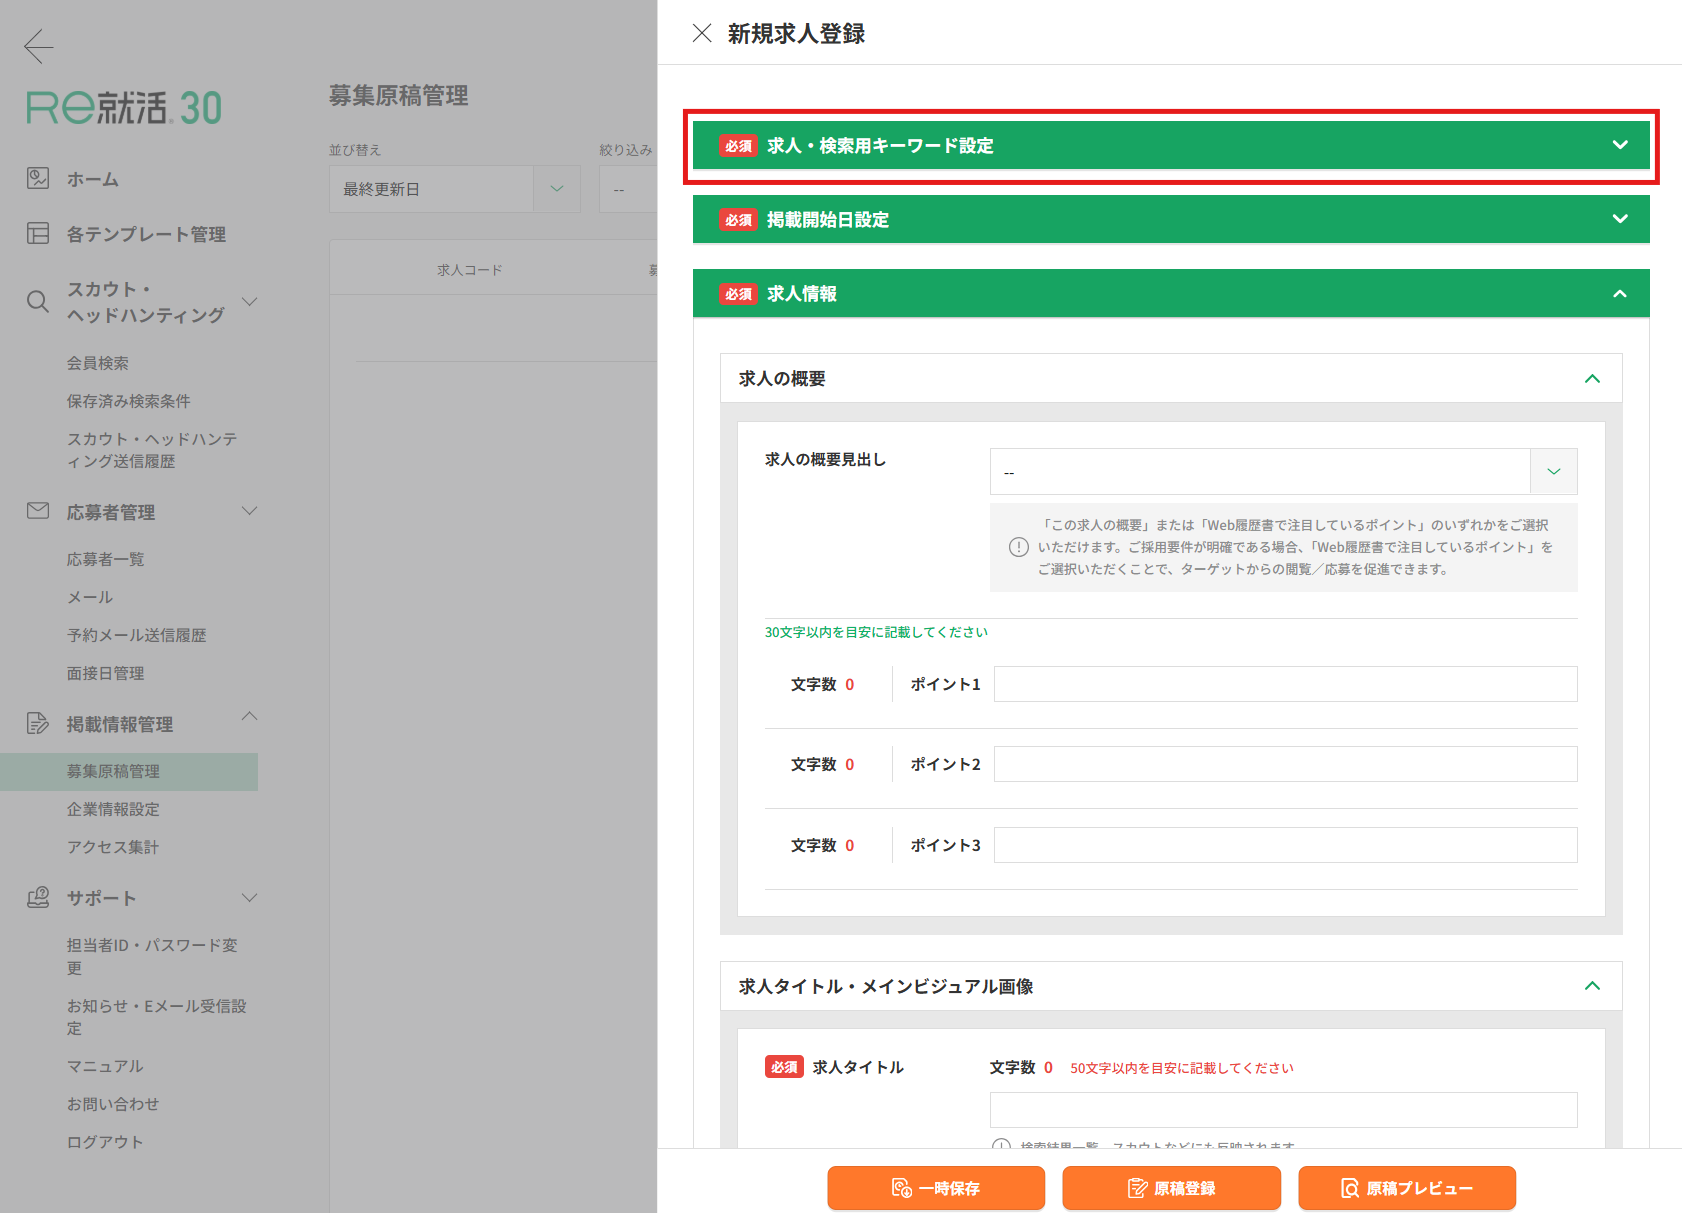Image resolution: width=1682 pixels, height=1213 pixels.
Task: Click the ポイント1 input field
Action: pos(1285,684)
